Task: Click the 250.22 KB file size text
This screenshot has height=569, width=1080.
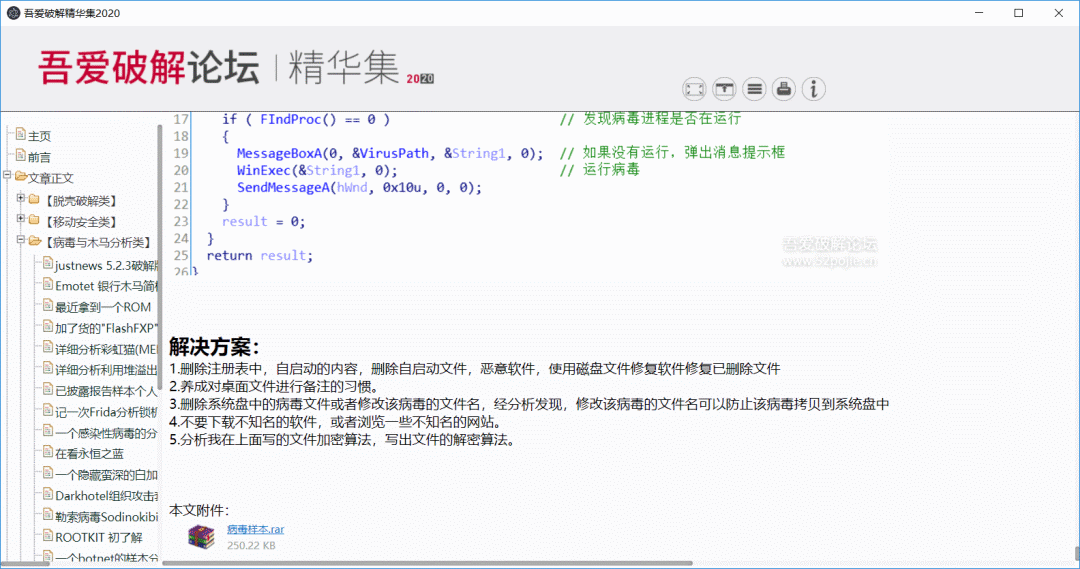Action: [x=251, y=546]
